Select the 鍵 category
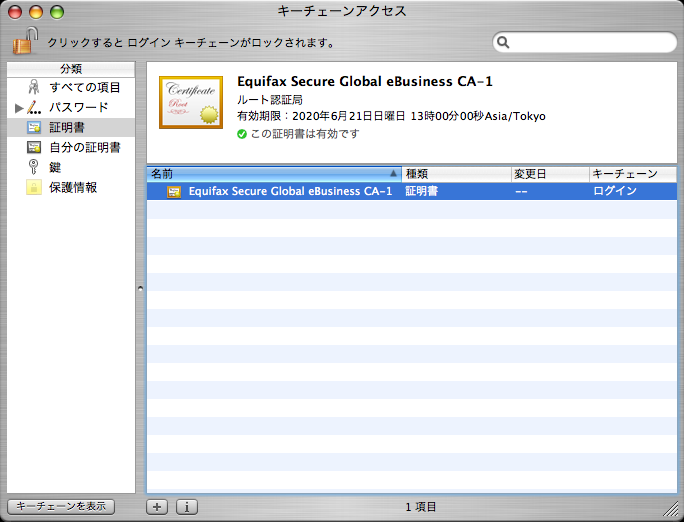684x522 pixels. (x=71, y=167)
